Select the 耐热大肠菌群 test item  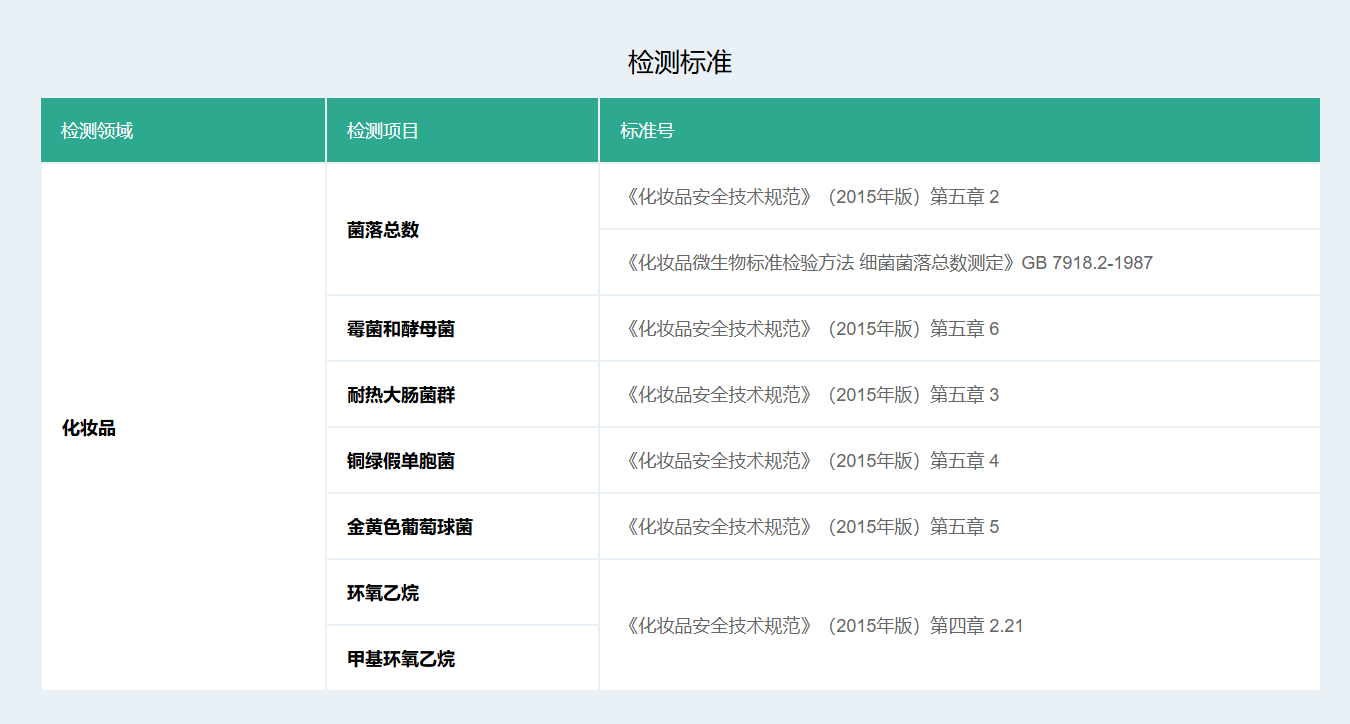pyautogui.click(x=400, y=395)
